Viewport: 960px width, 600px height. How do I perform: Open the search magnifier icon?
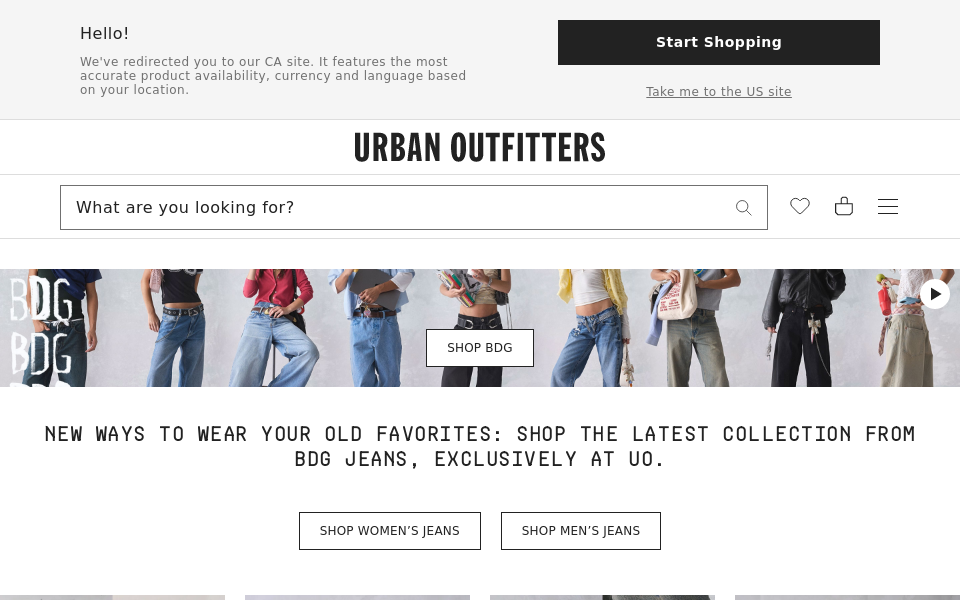coord(744,207)
